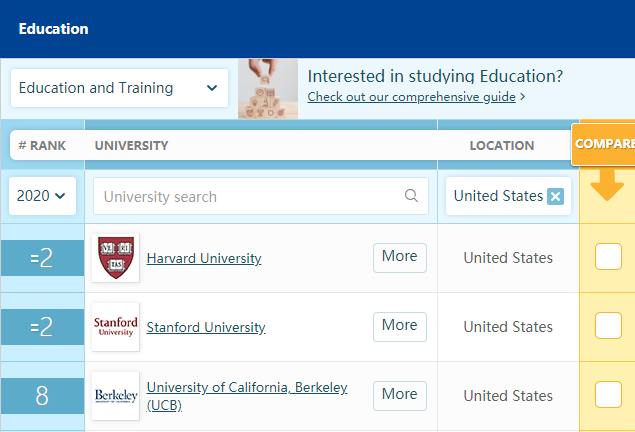Screen dimensions: 635x432
Task: Remove the United States location filter
Action: (x=556, y=196)
